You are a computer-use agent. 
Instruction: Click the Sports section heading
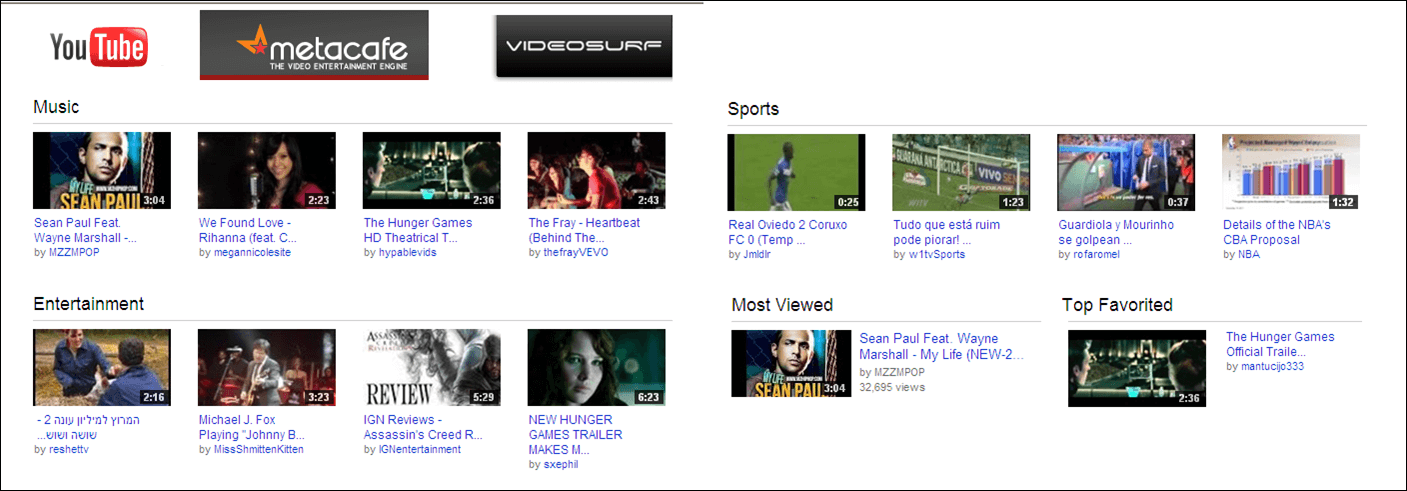753,108
